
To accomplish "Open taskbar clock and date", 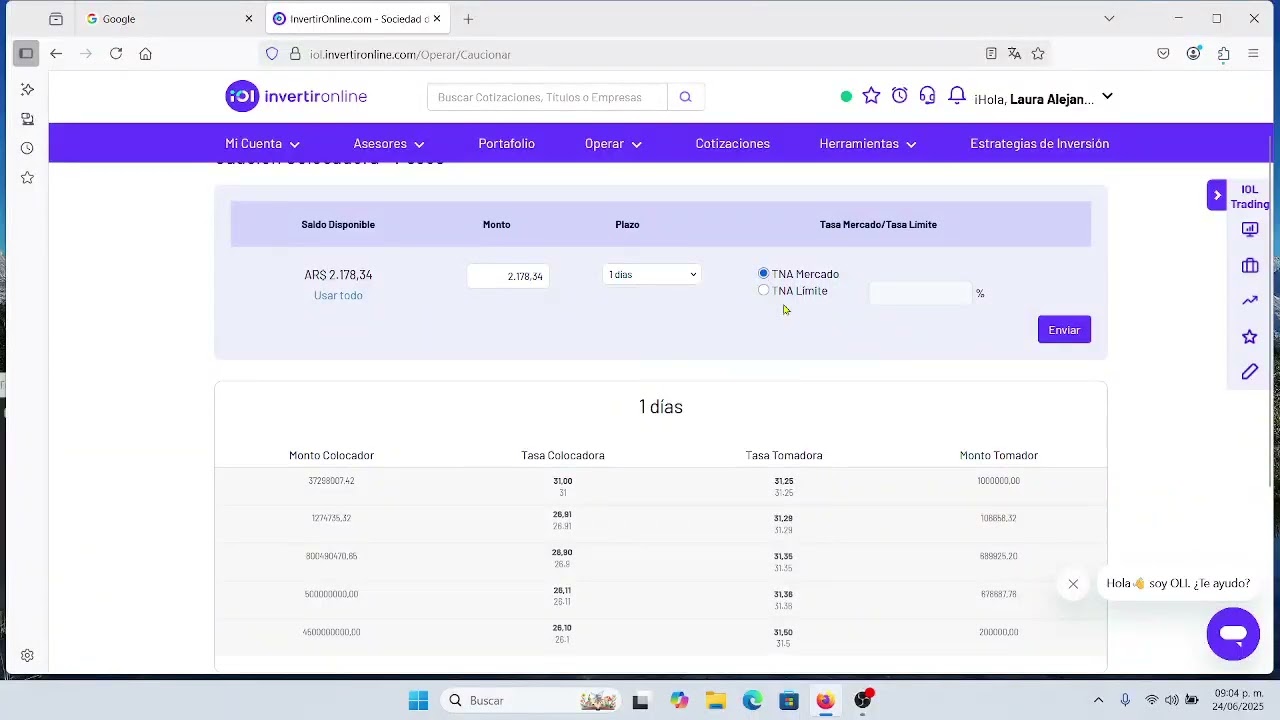I will click(1239, 700).
